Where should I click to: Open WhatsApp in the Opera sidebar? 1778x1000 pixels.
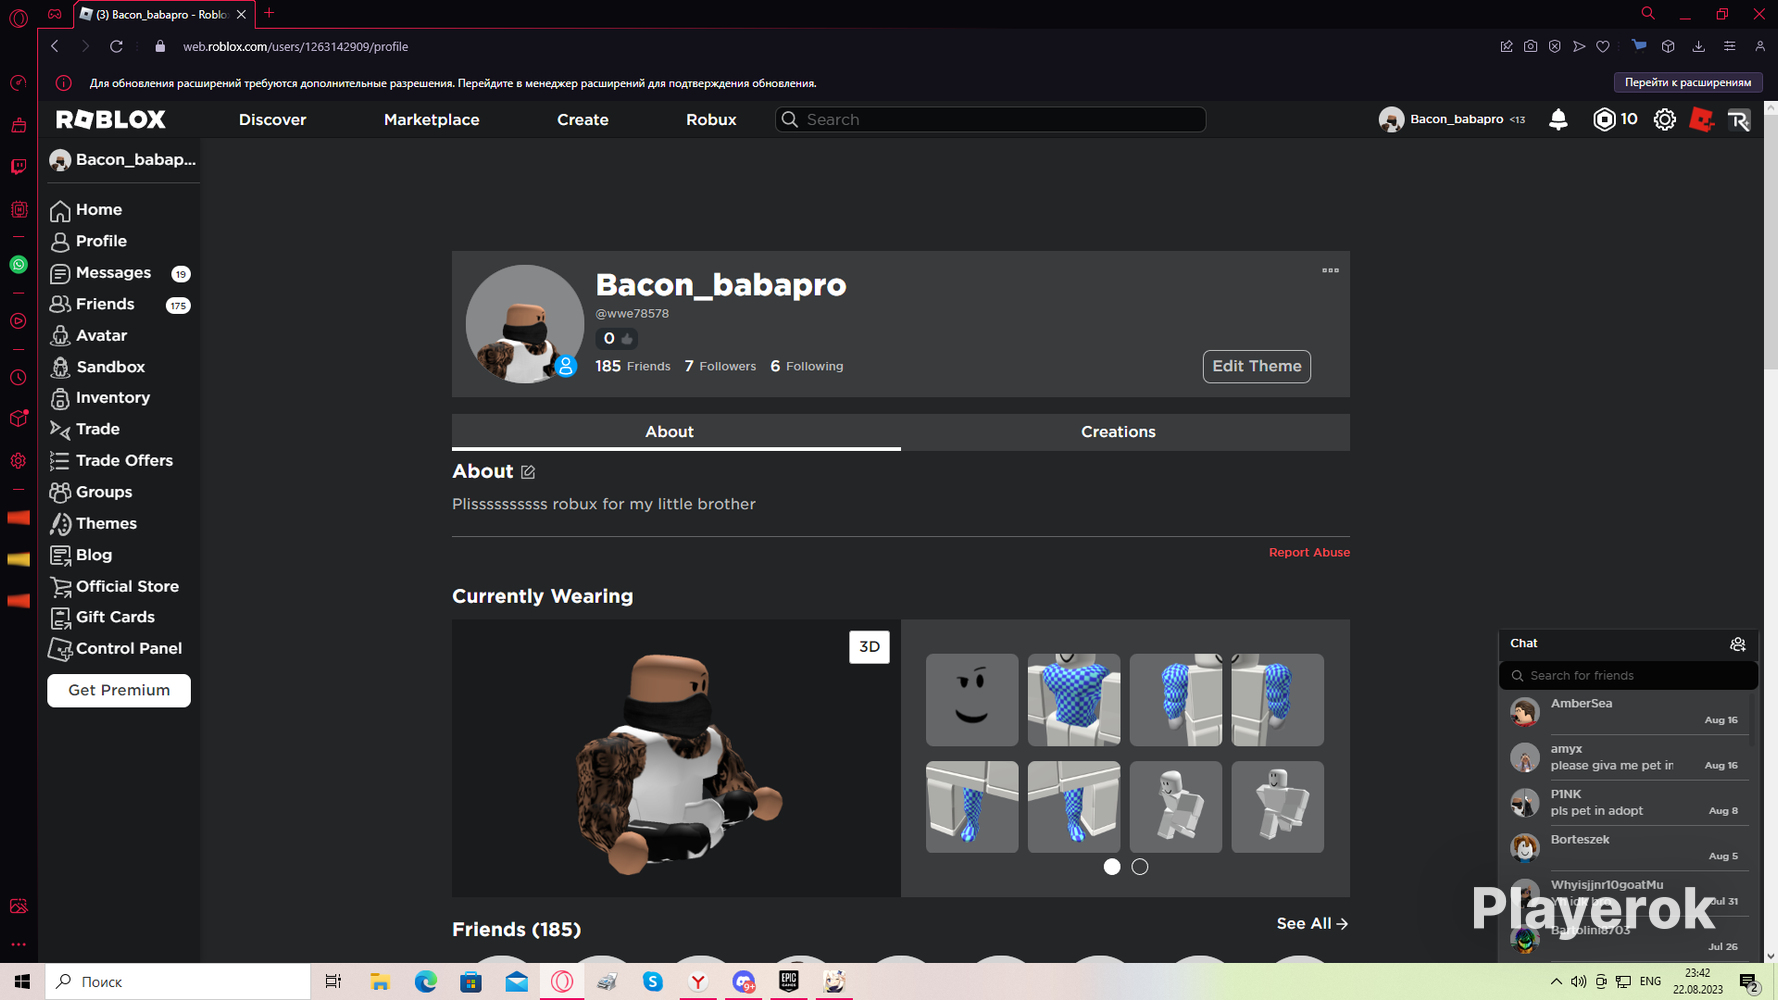[18, 265]
